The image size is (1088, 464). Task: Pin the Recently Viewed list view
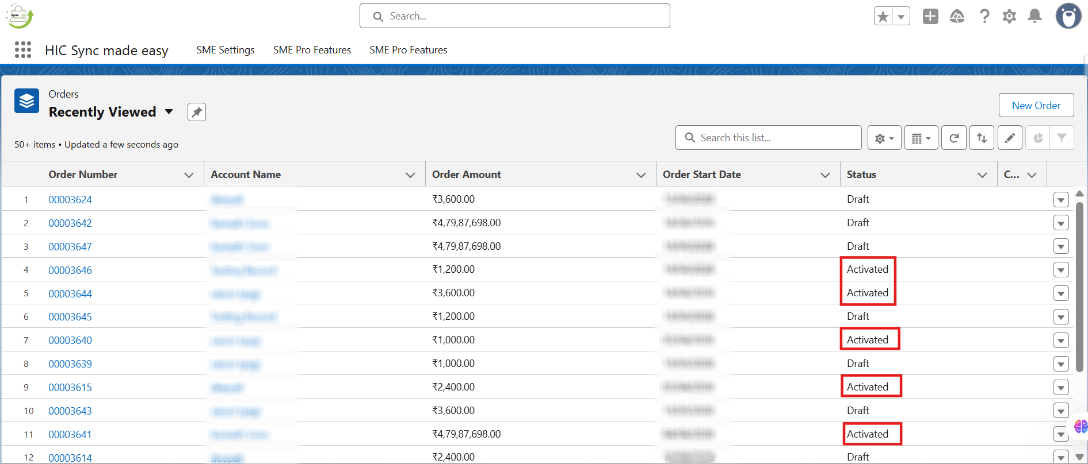[196, 112]
